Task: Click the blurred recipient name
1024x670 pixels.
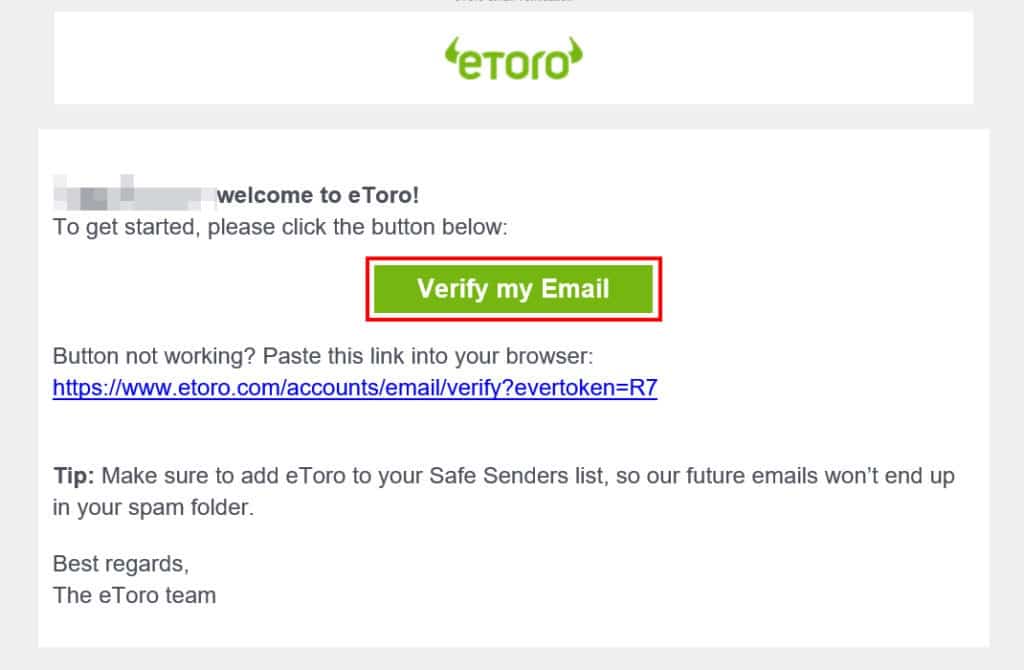Action: pos(135,195)
